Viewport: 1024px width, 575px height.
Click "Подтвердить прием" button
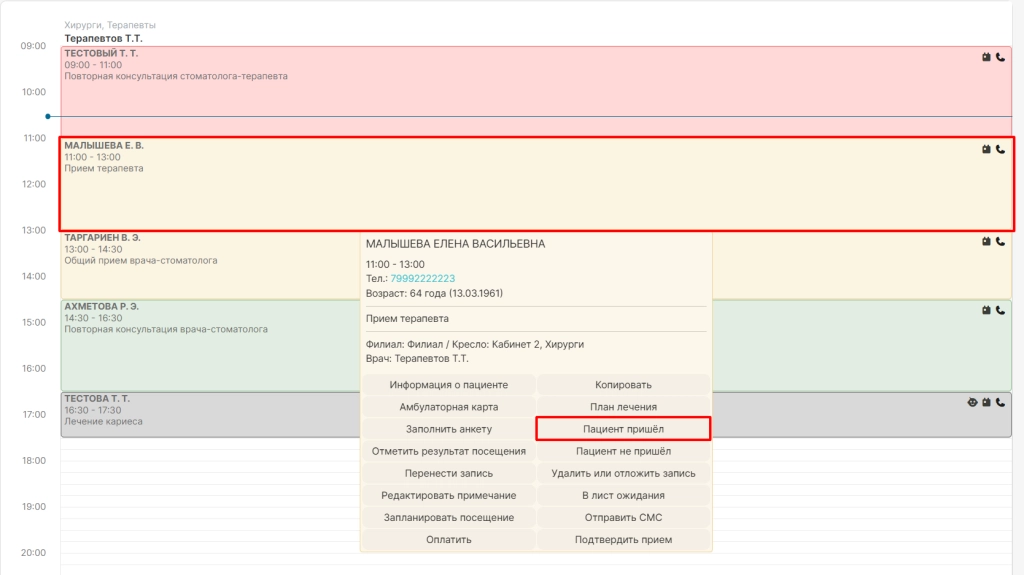623,539
